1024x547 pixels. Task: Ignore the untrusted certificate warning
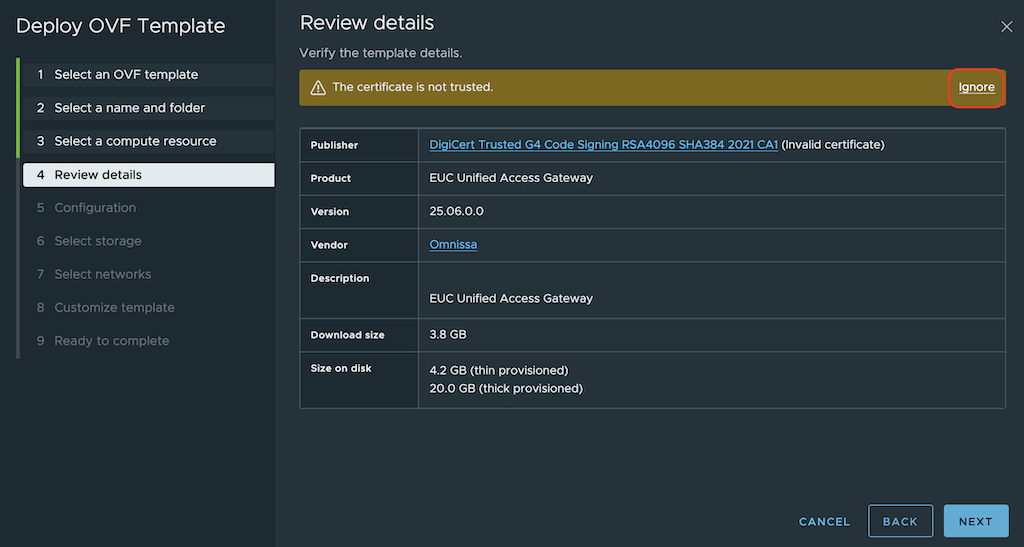(x=976, y=88)
